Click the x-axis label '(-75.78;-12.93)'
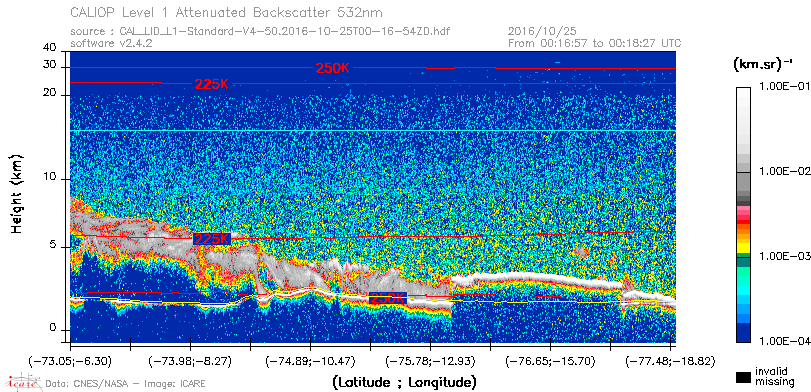This screenshot has width=811, height=392. (x=430, y=360)
